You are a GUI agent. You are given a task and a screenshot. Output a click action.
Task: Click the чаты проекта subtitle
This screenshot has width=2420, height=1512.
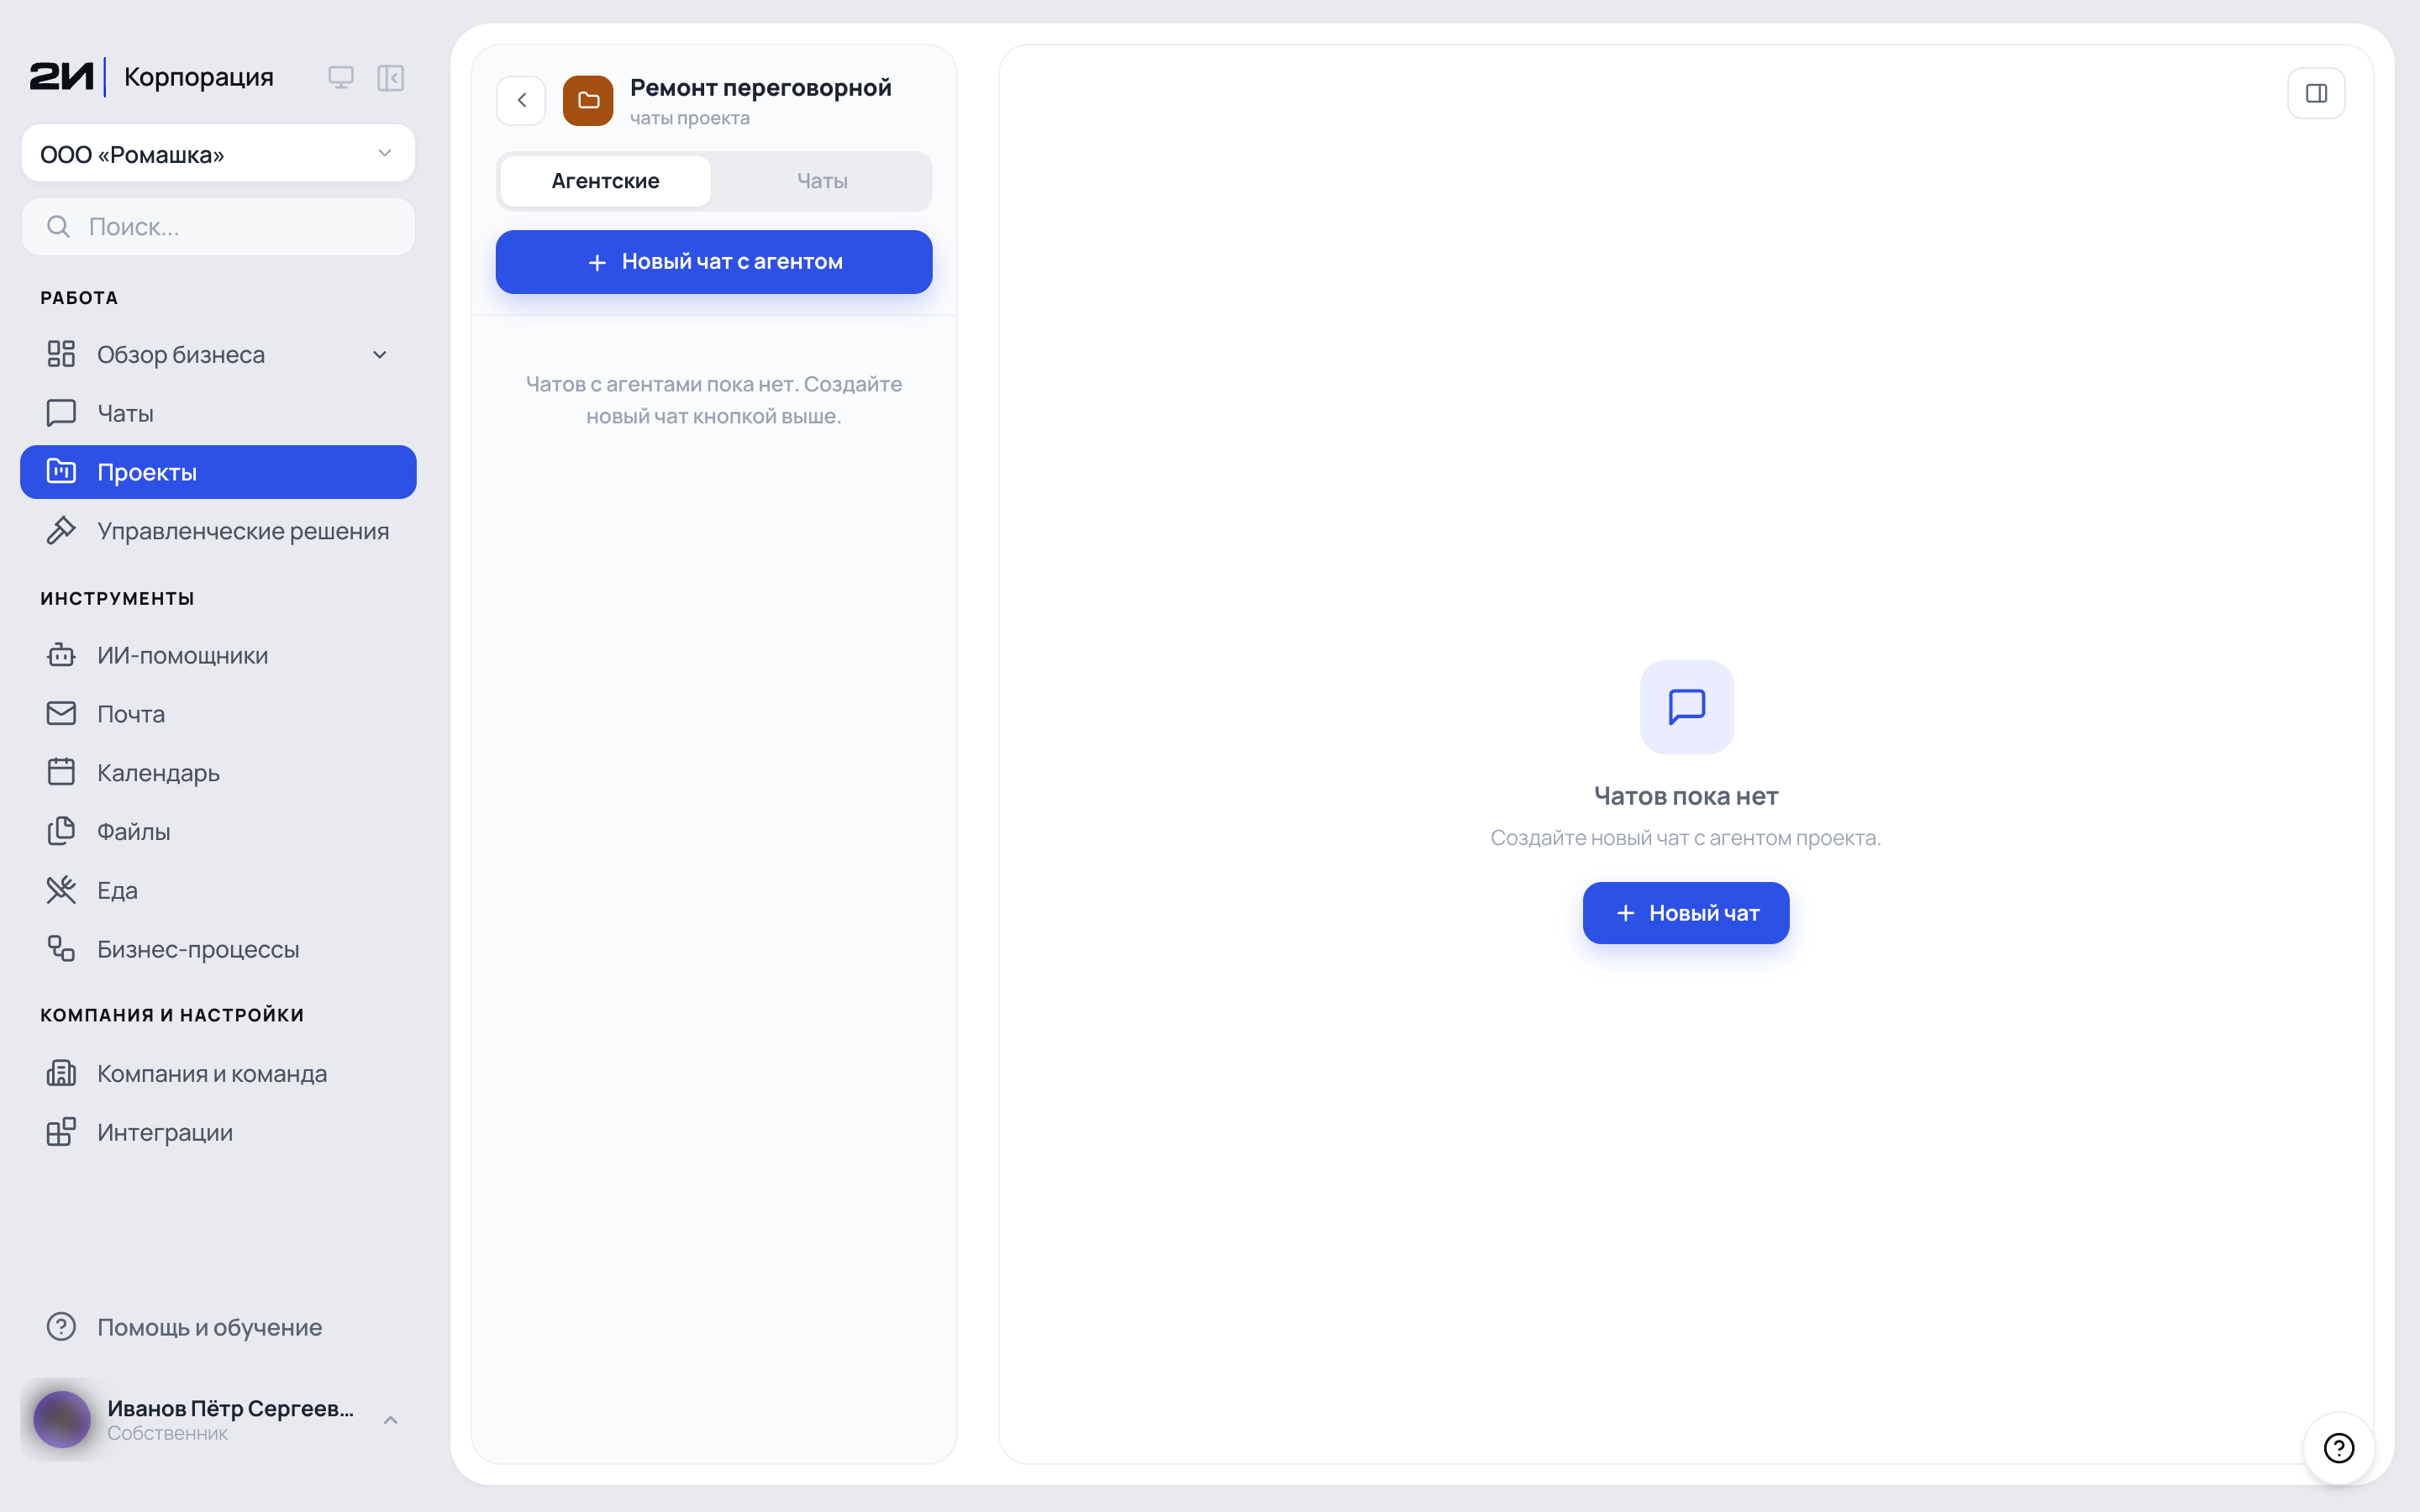pyautogui.click(x=690, y=118)
